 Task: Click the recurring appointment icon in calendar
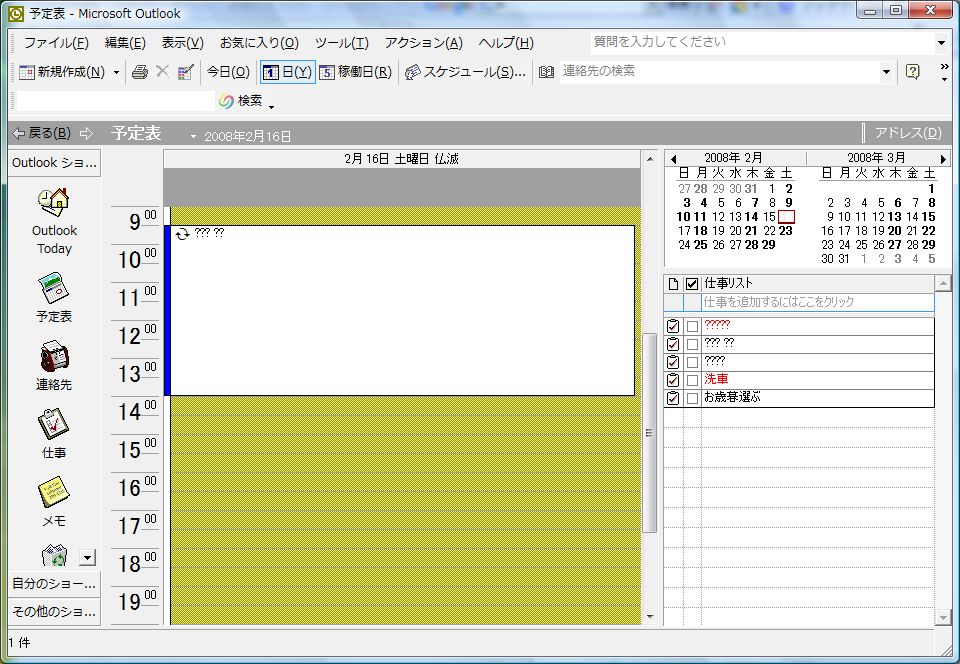pyautogui.click(x=182, y=234)
